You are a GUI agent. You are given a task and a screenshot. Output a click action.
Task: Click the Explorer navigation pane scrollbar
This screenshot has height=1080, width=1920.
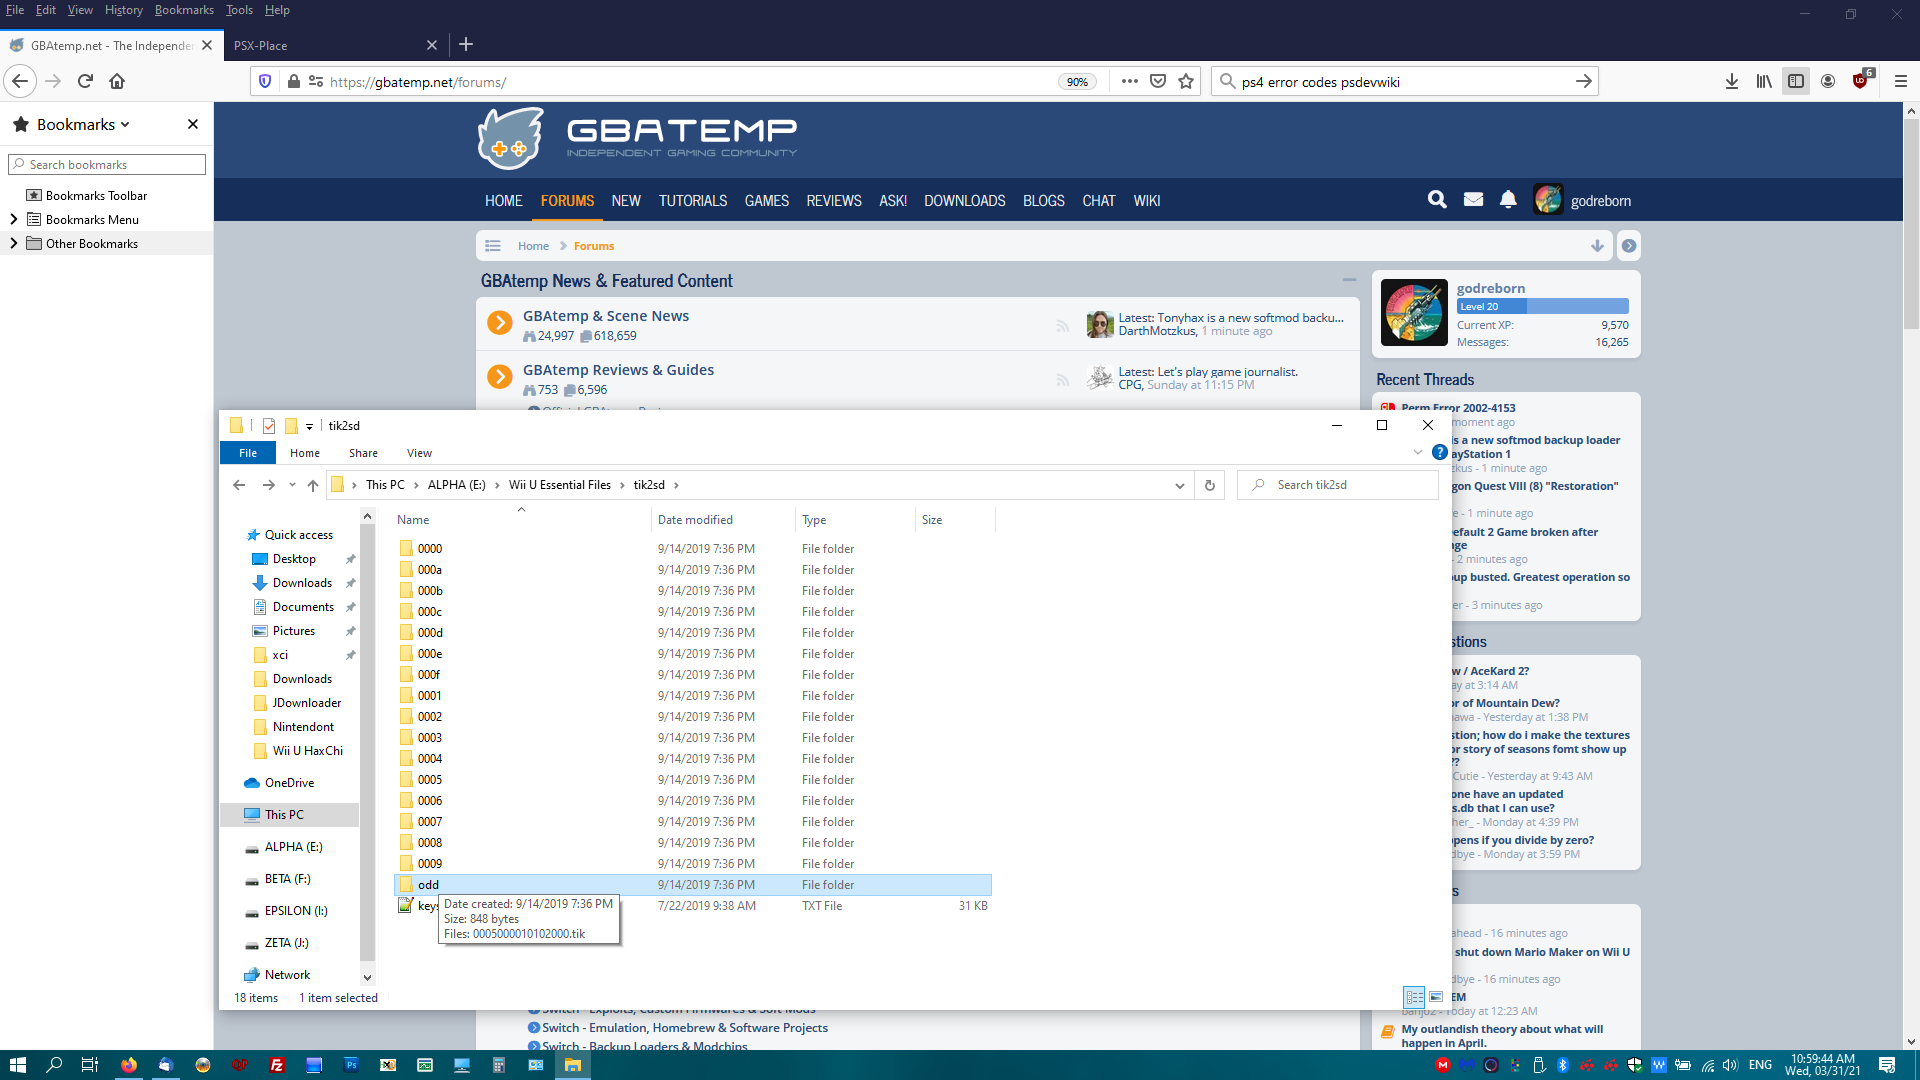[367, 745]
